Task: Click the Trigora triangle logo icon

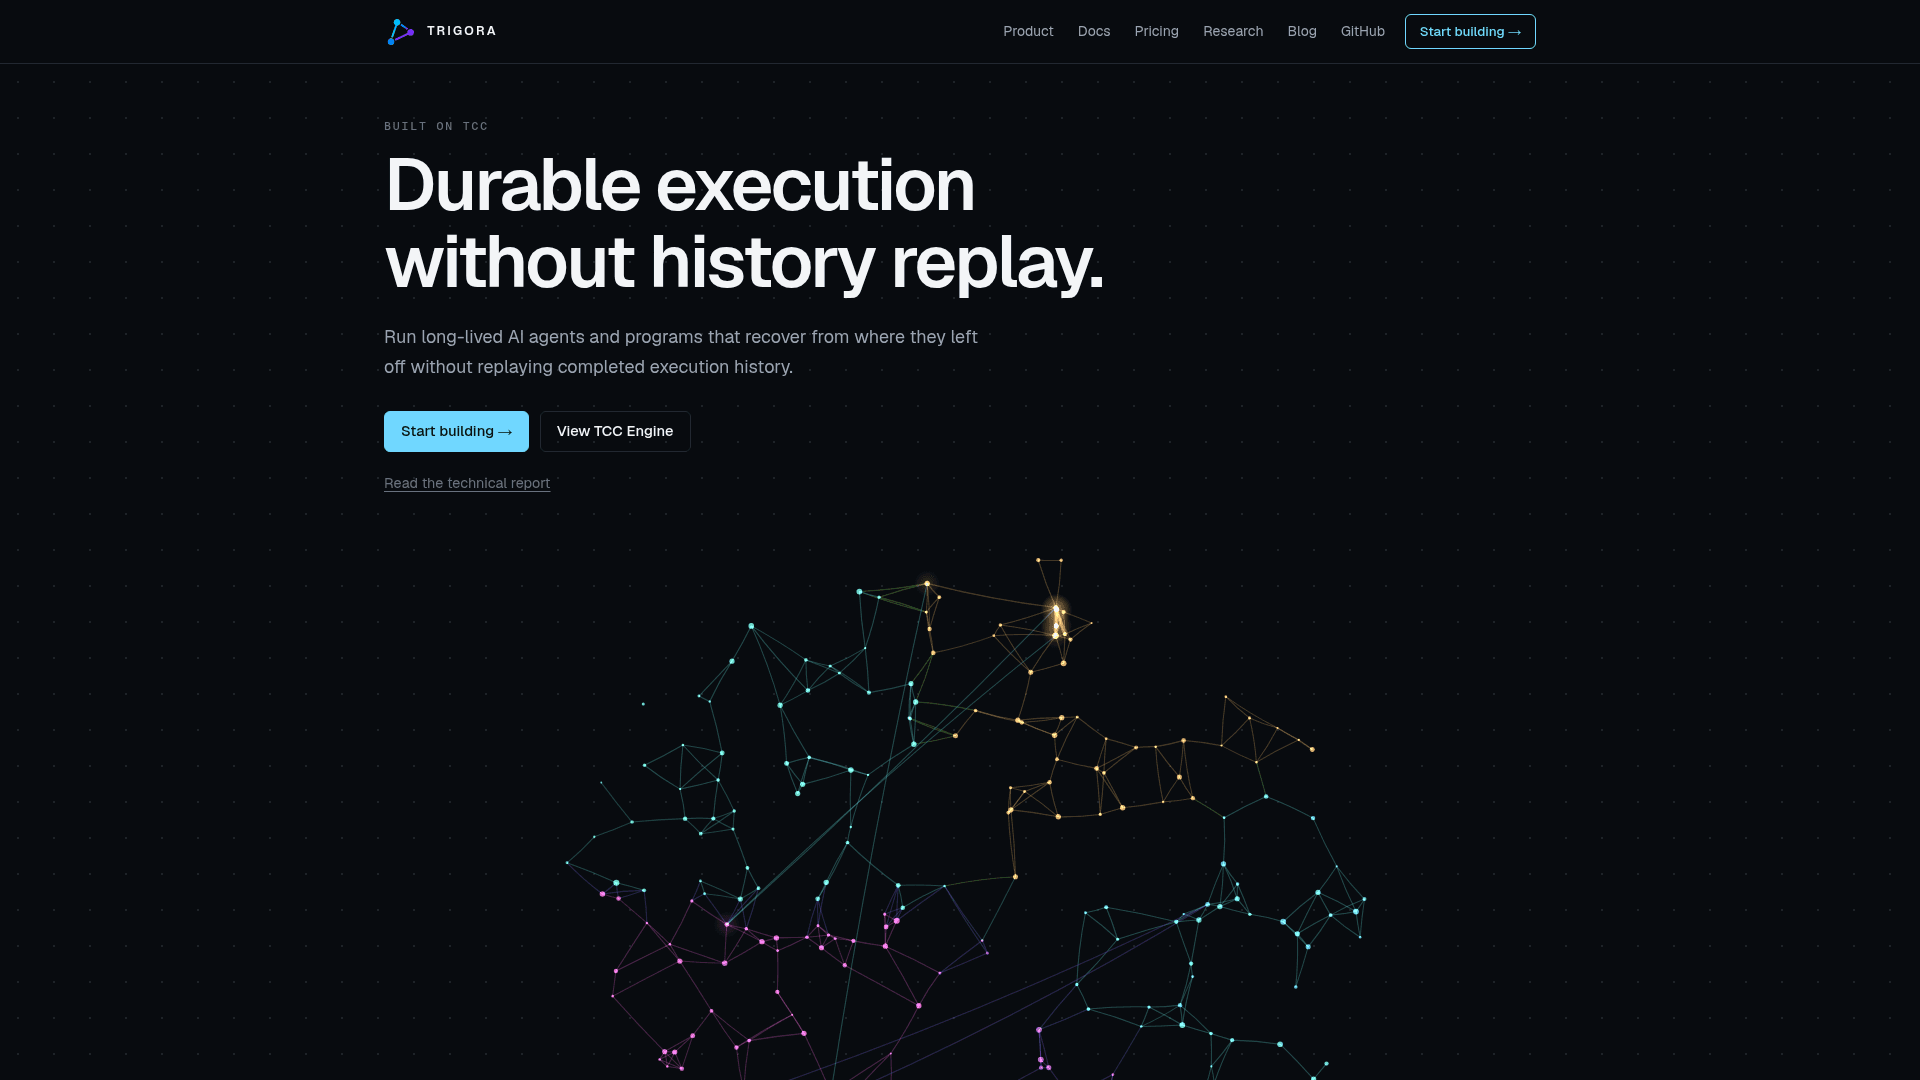Action: click(400, 32)
